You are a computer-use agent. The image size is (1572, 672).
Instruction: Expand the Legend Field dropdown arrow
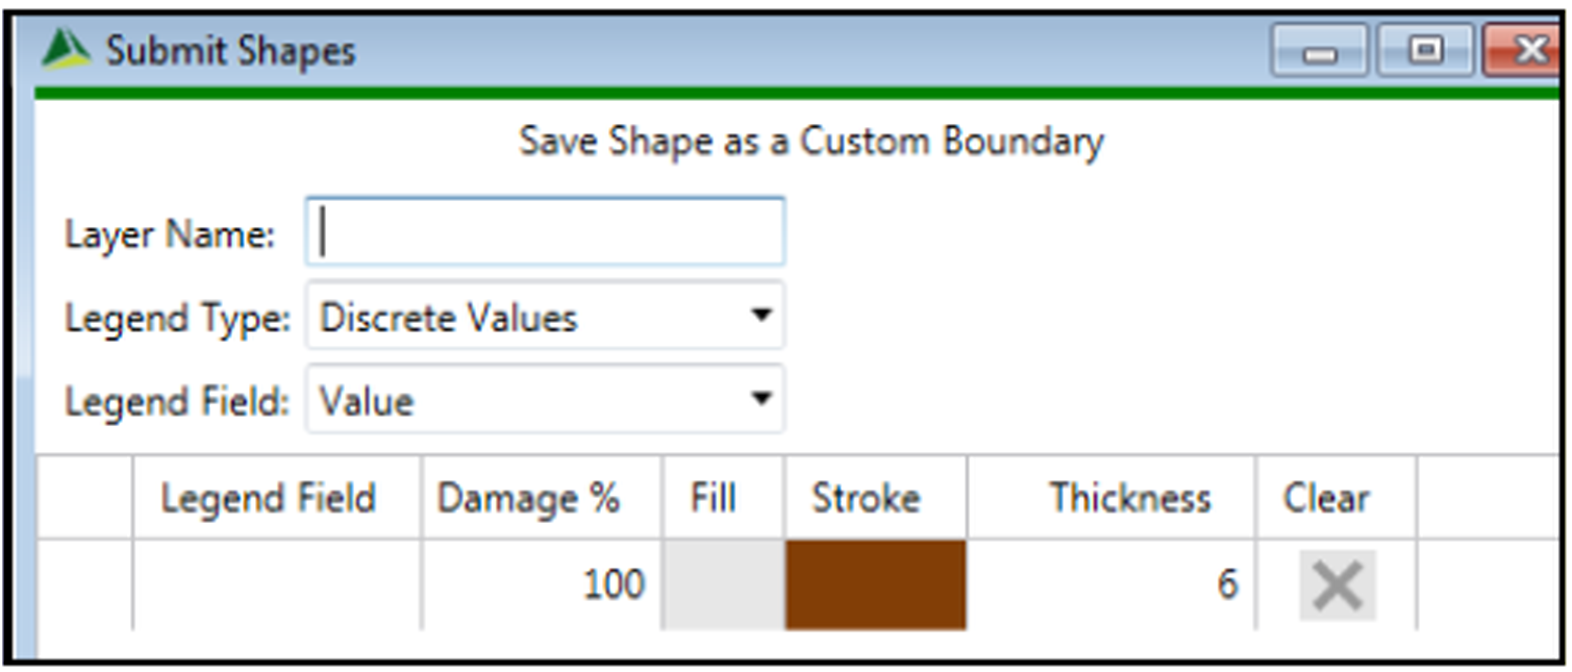click(x=761, y=399)
